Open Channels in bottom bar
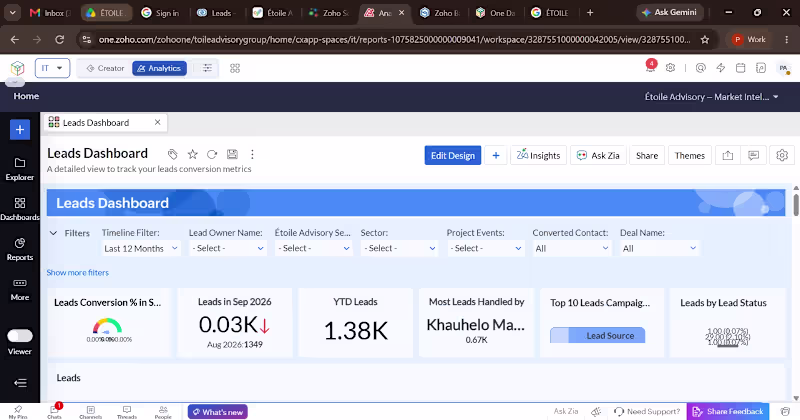This screenshot has width=800, height=420. point(90,412)
